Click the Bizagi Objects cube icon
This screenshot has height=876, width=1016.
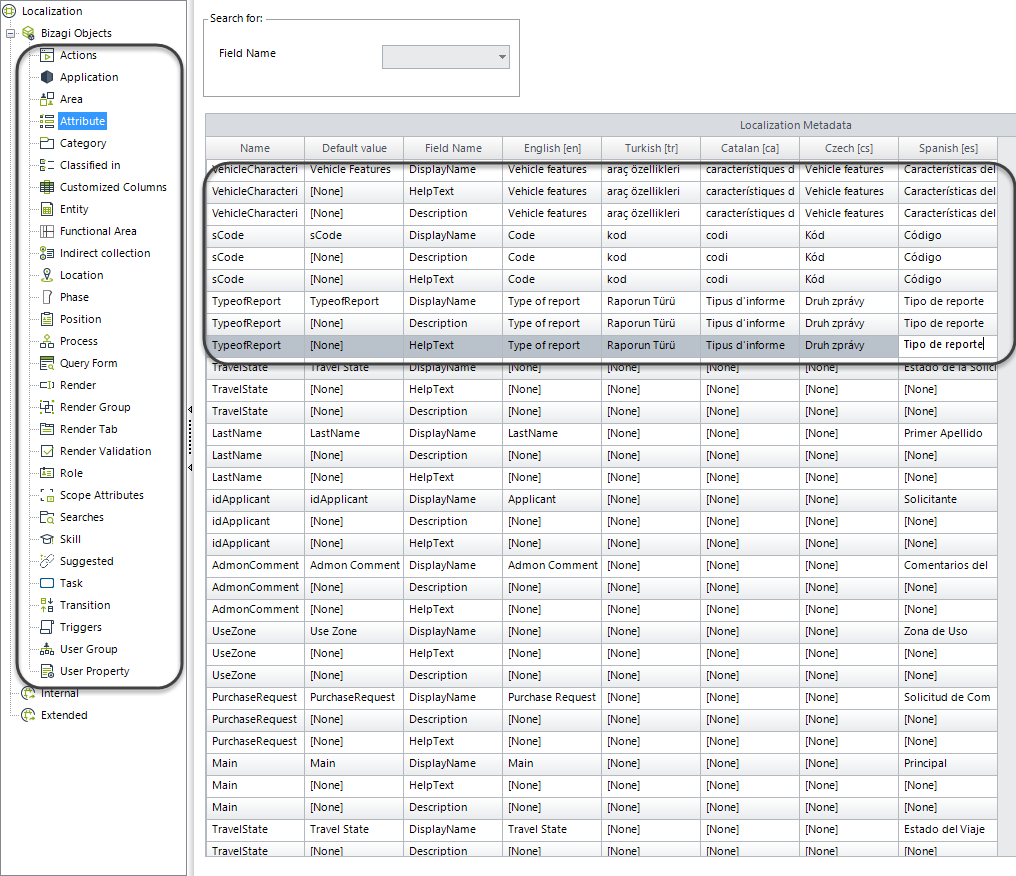(28, 33)
